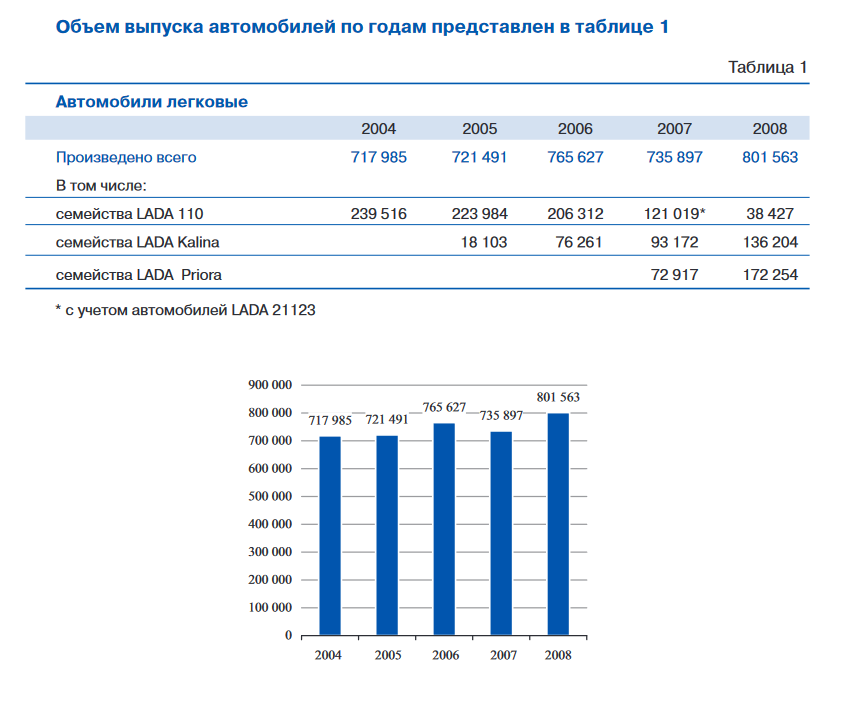The image size is (845, 718).
Task: Click the blue bar for year 2004
Action: [x=330, y=536]
